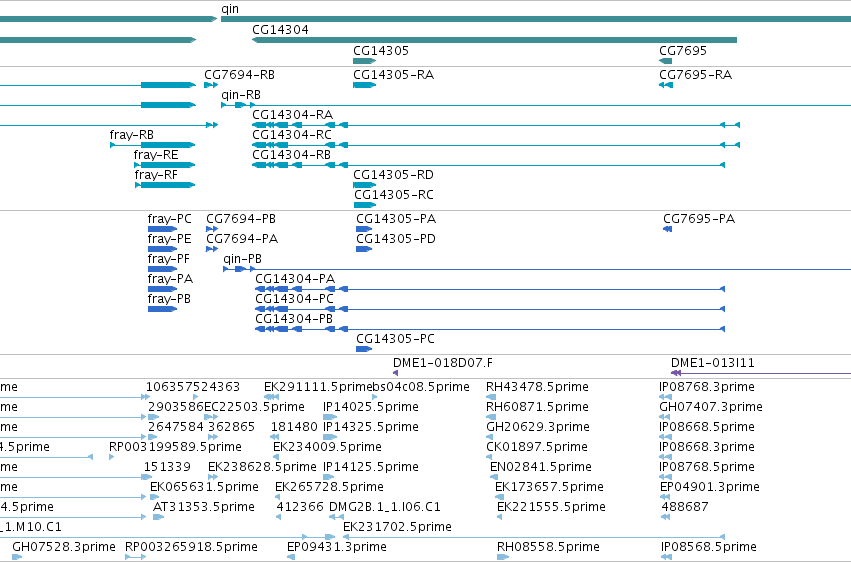The image size is (851, 562).
Task: Select EST label GH20629.3prime
Action: (x=538, y=427)
